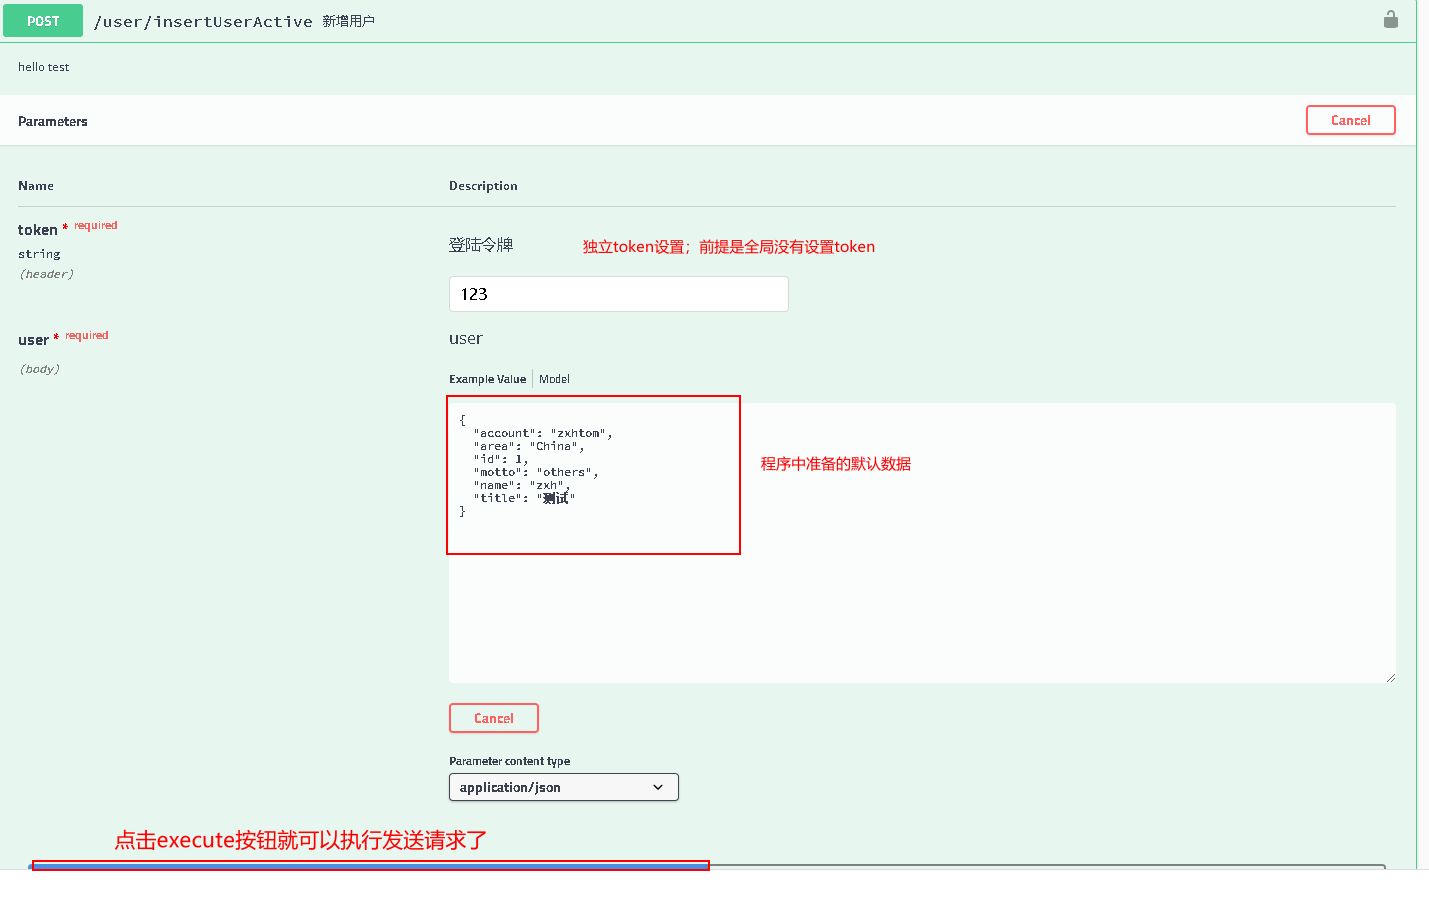
Task: Switch to the Model tab
Action: click(554, 379)
